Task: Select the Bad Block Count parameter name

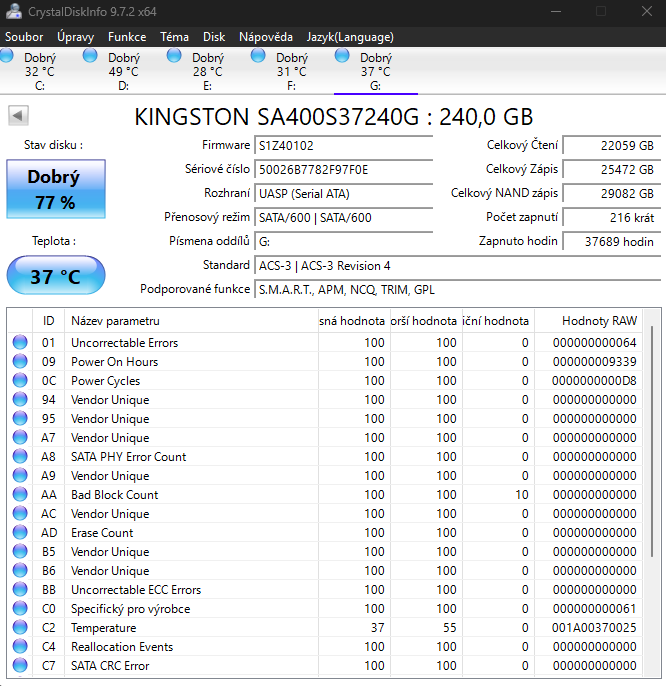Action: [114, 495]
